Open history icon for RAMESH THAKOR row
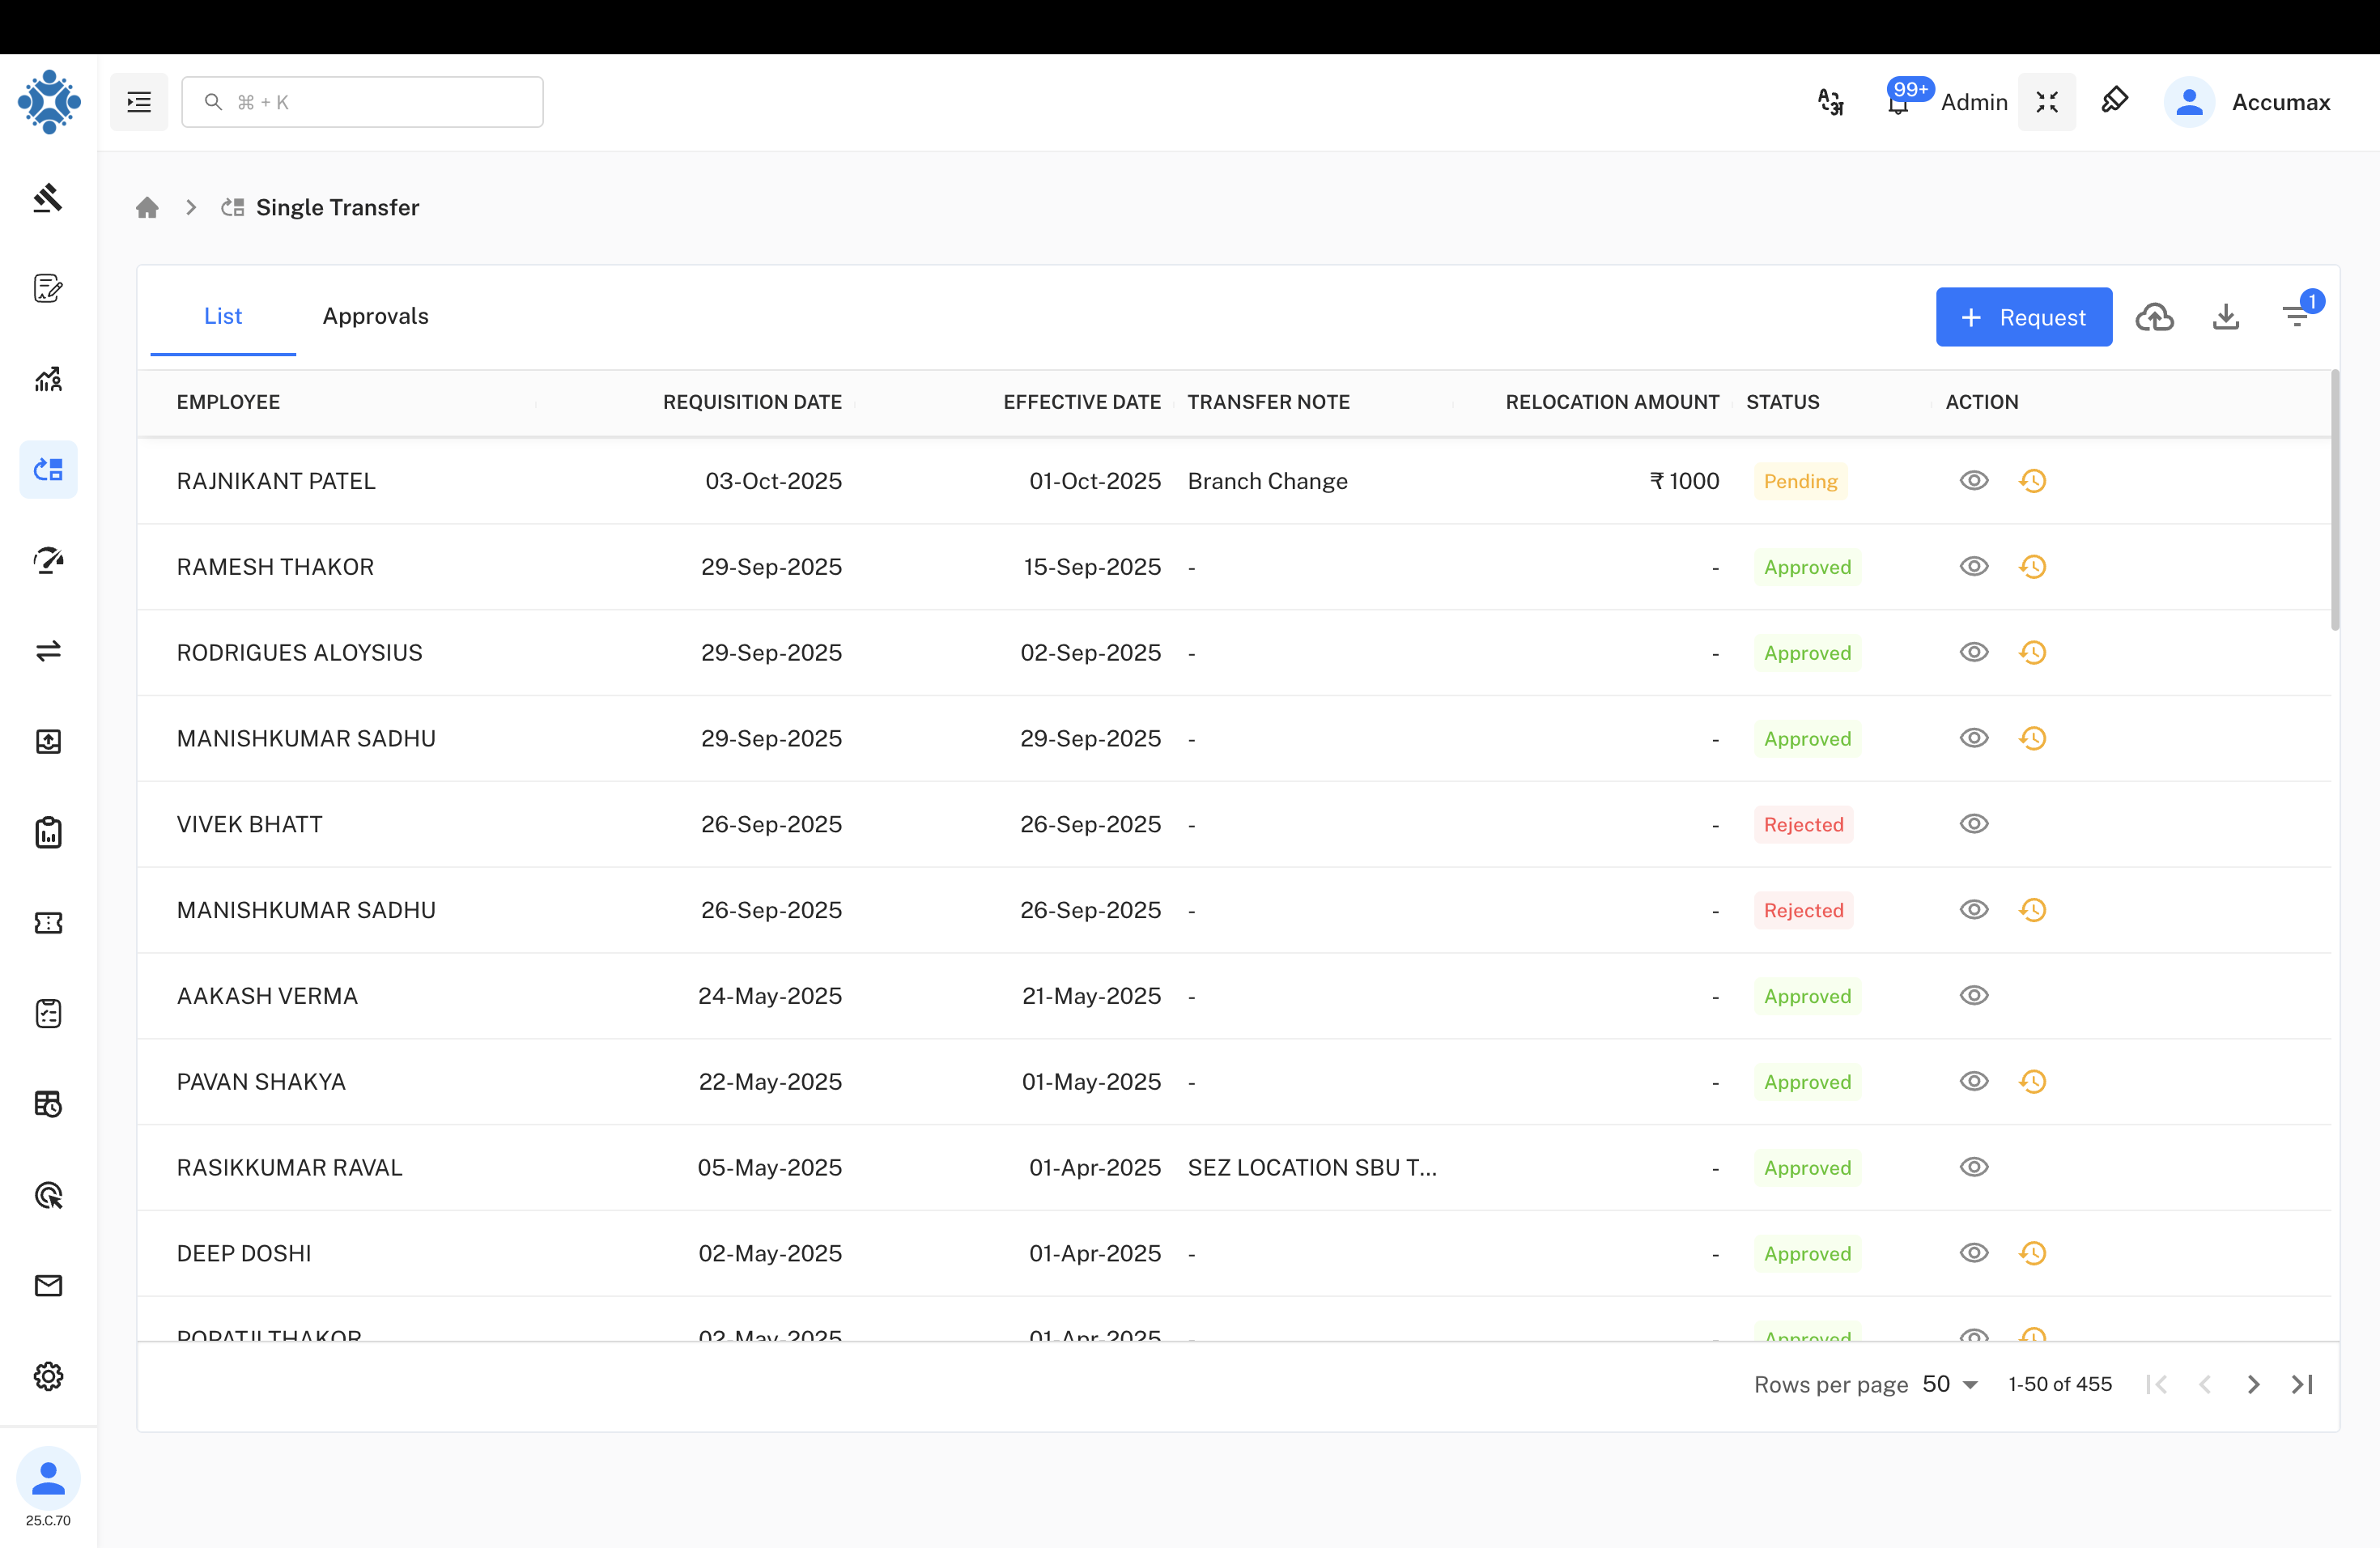 [x=2033, y=566]
